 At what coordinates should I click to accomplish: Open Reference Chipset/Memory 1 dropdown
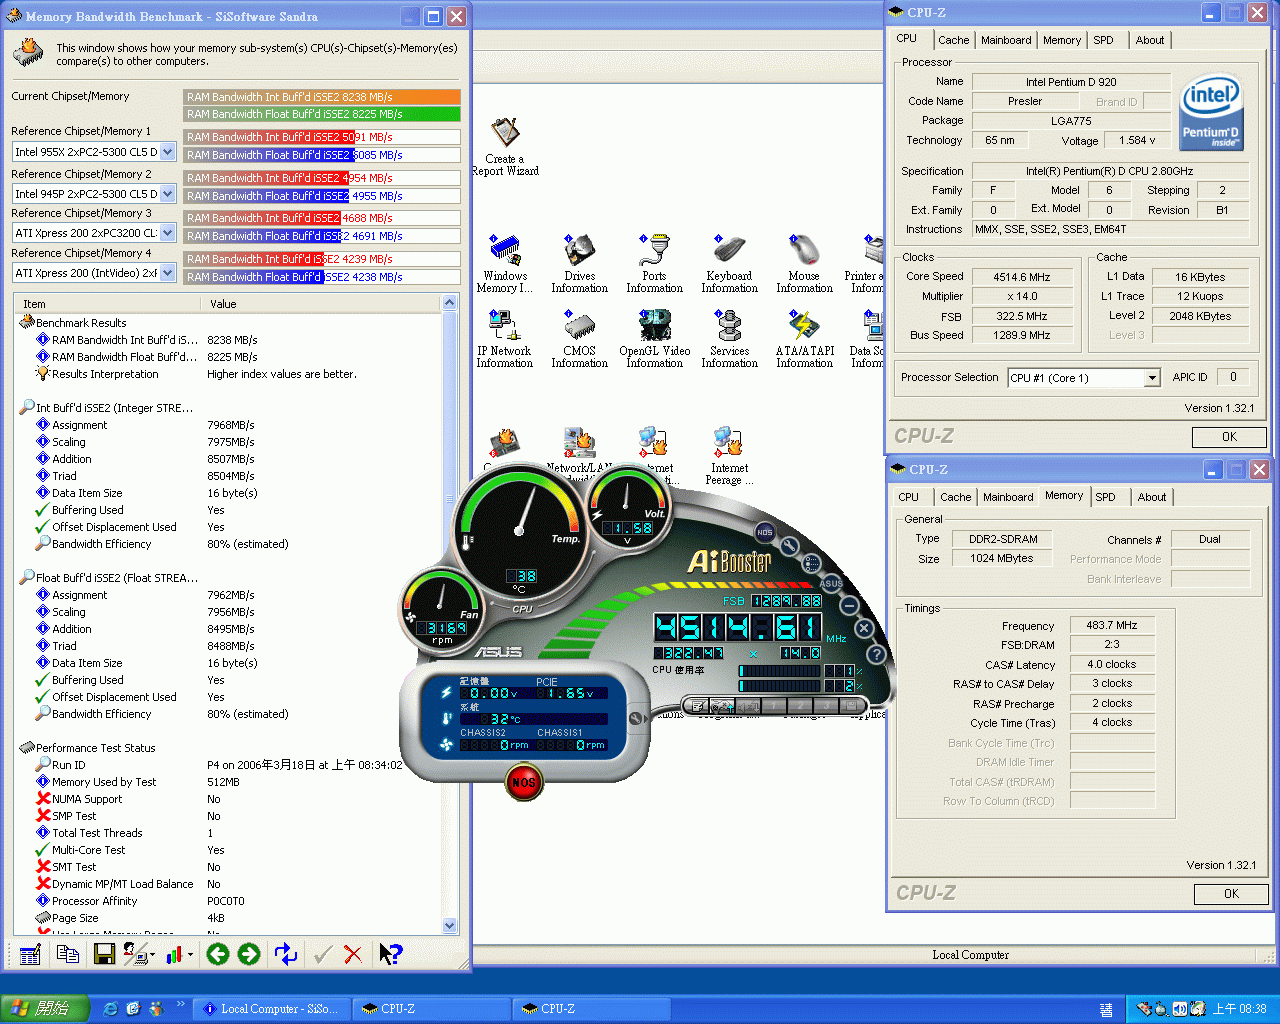168,152
